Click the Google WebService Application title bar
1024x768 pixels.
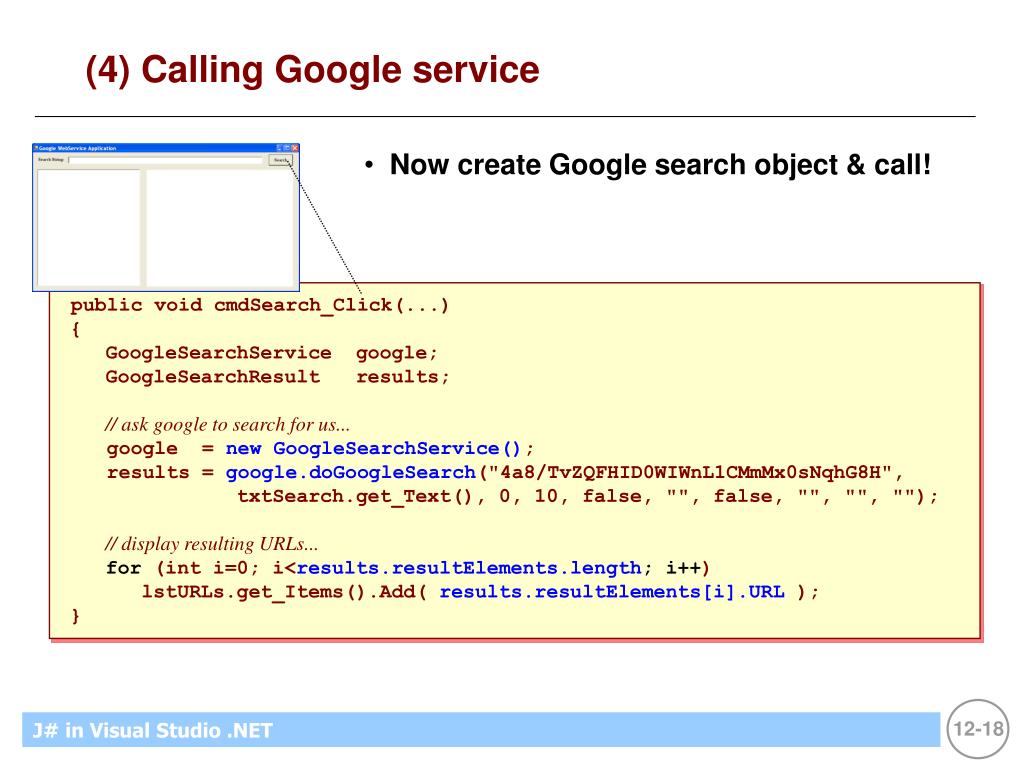point(166,148)
